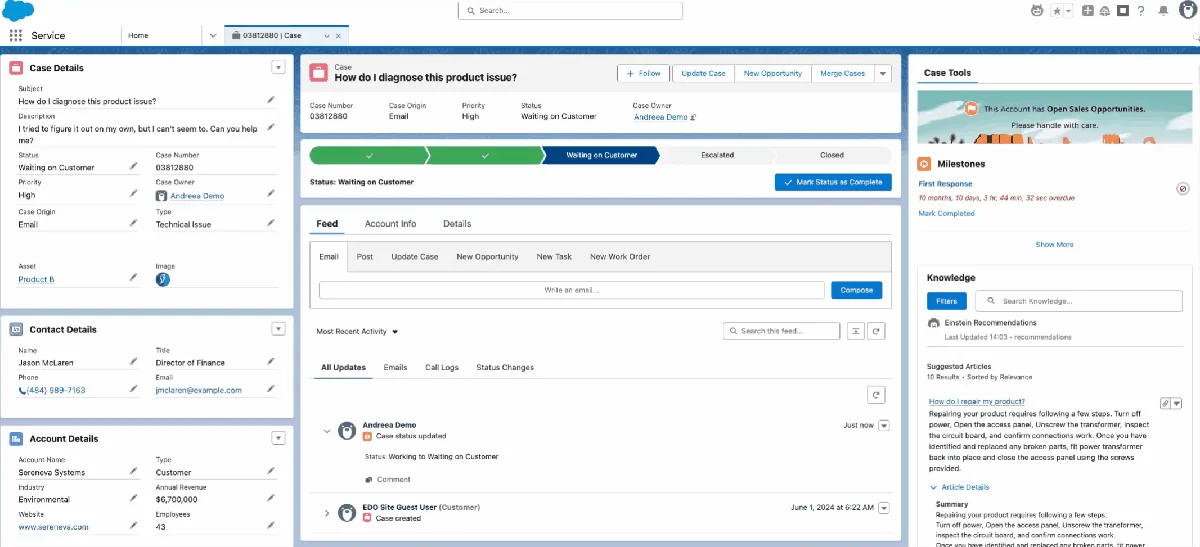Expand the EDO Site Guest User feed item
1200x547 pixels.
[x=327, y=513]
